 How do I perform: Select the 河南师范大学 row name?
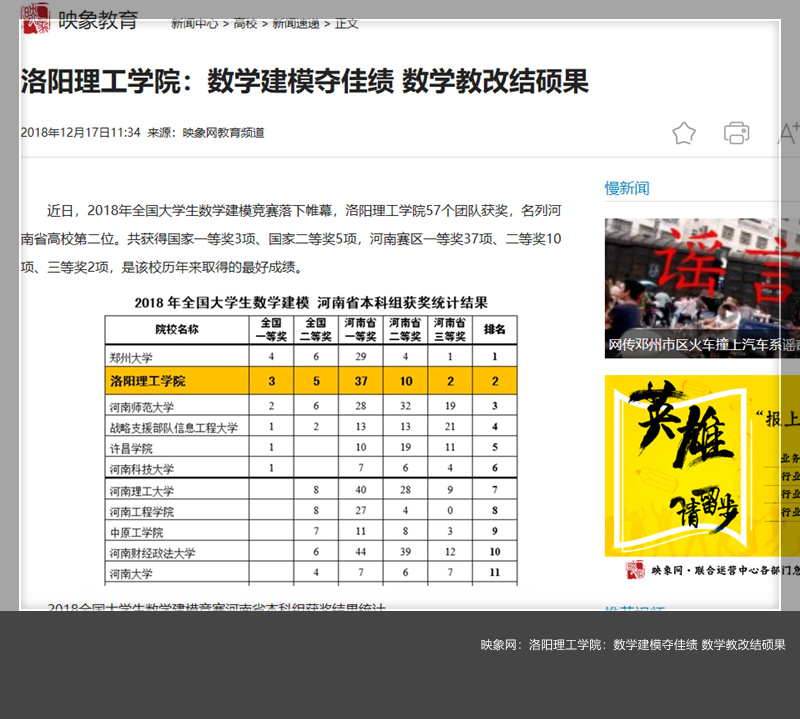pos(142,407)
